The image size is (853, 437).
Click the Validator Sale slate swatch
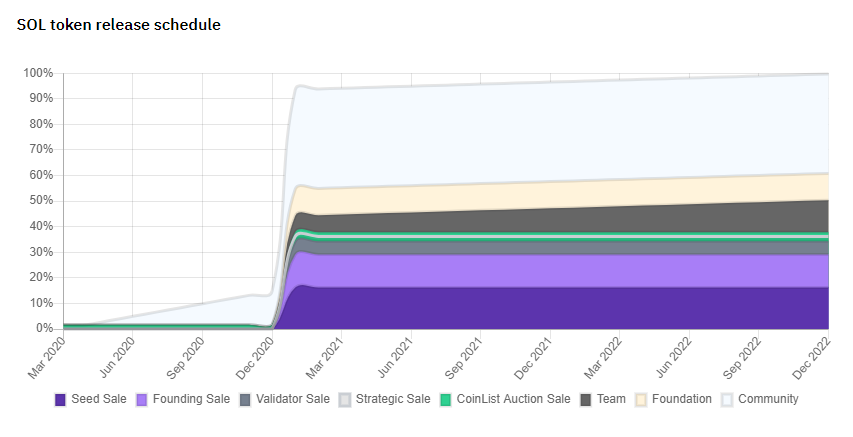[x=245, y=400]
